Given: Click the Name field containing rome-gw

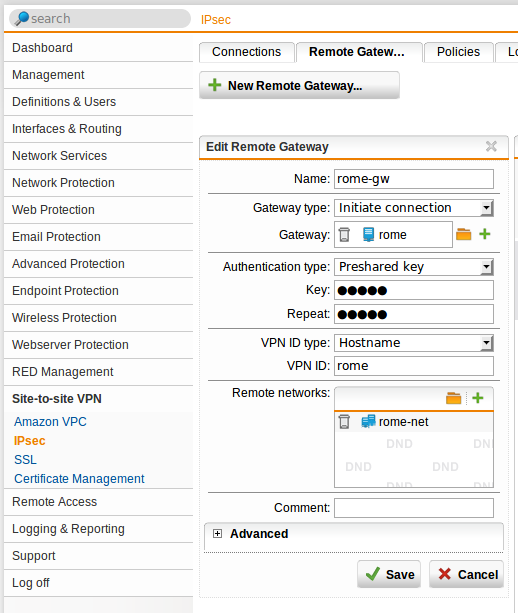Looking at the screenshot, I should point(414,179).
